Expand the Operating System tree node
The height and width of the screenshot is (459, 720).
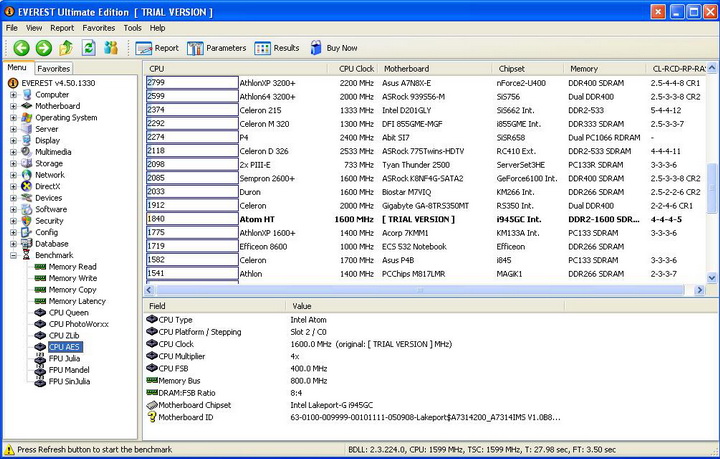(13, 118)
